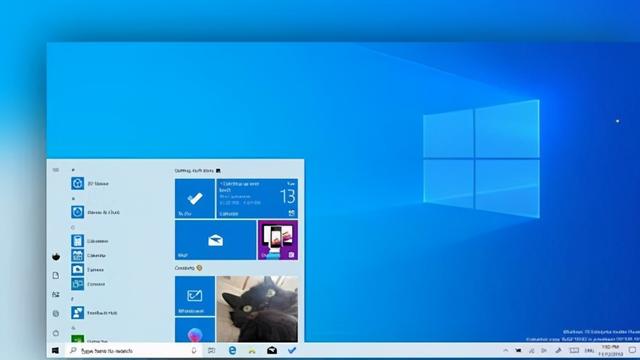Click the volume icon in system tray

(544, 350)
